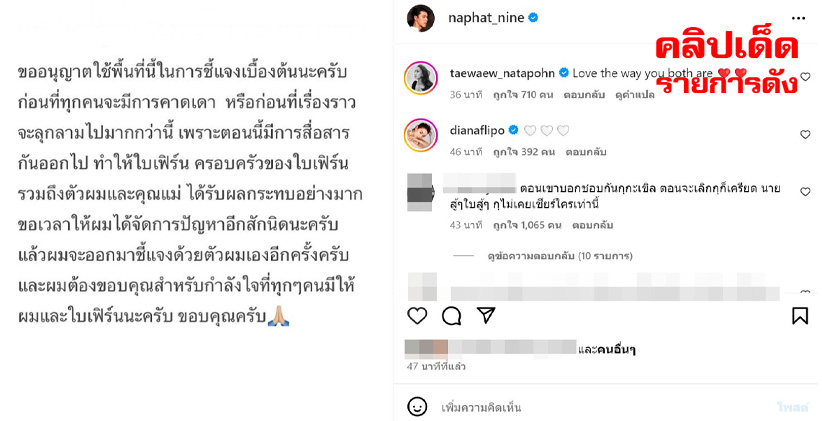Screen dimensions: 822x421
Task: Like the third Thai comment
Action: pos(805,192)
